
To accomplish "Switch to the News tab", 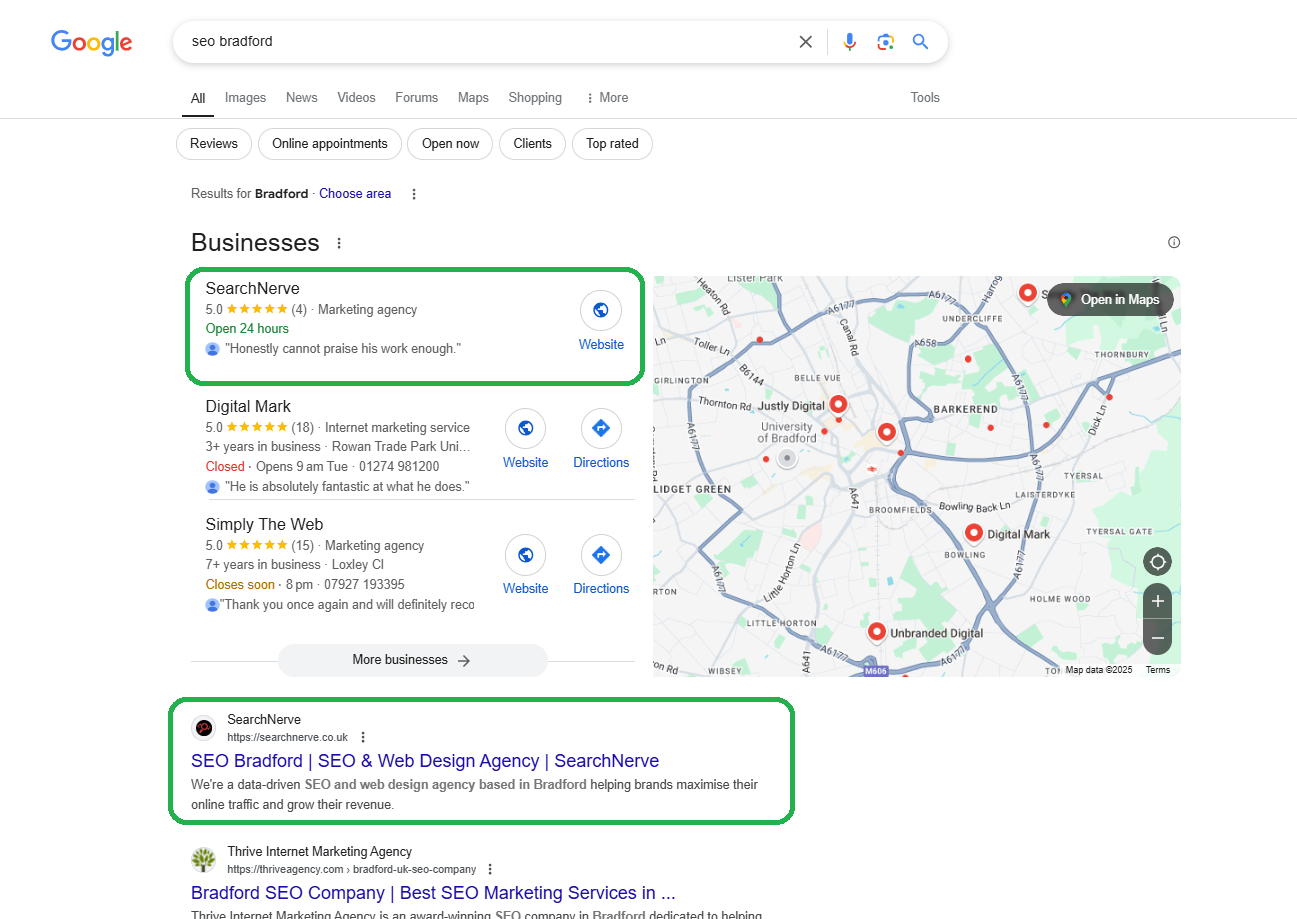I will pyautogui.click(x=301, y=98).
